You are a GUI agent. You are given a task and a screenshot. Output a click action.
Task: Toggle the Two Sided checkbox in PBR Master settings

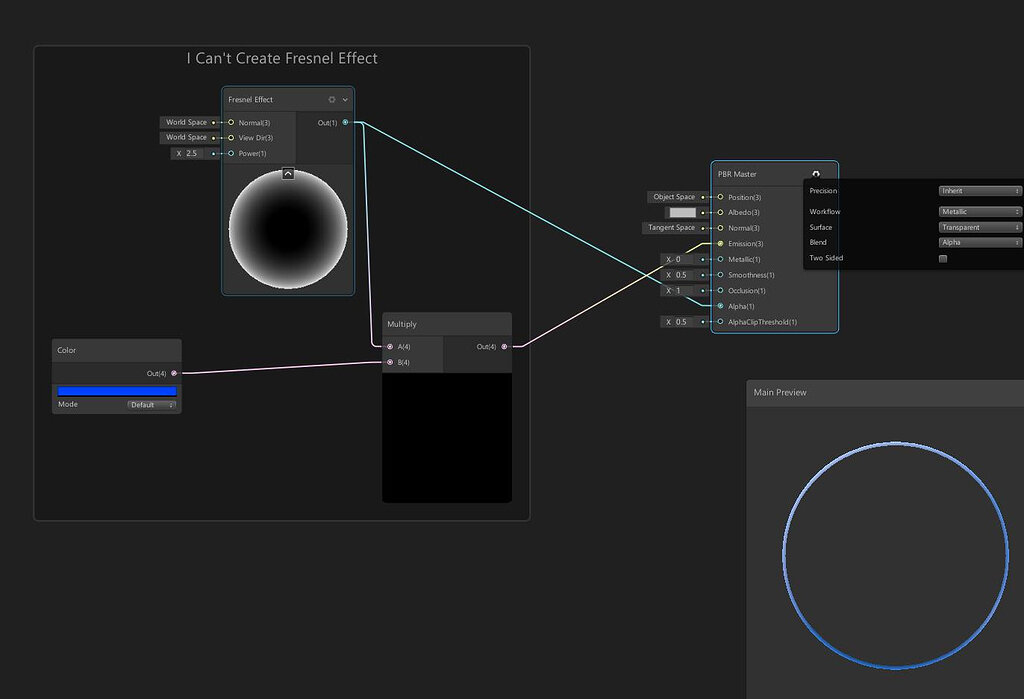[941, 258]
